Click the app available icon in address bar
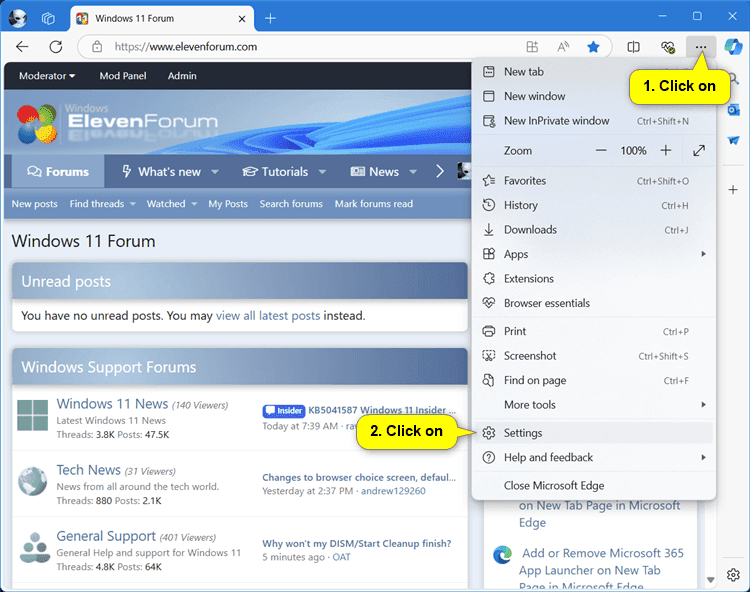The height and width of the screenshot is (592, 750). (x=532, y=46)
